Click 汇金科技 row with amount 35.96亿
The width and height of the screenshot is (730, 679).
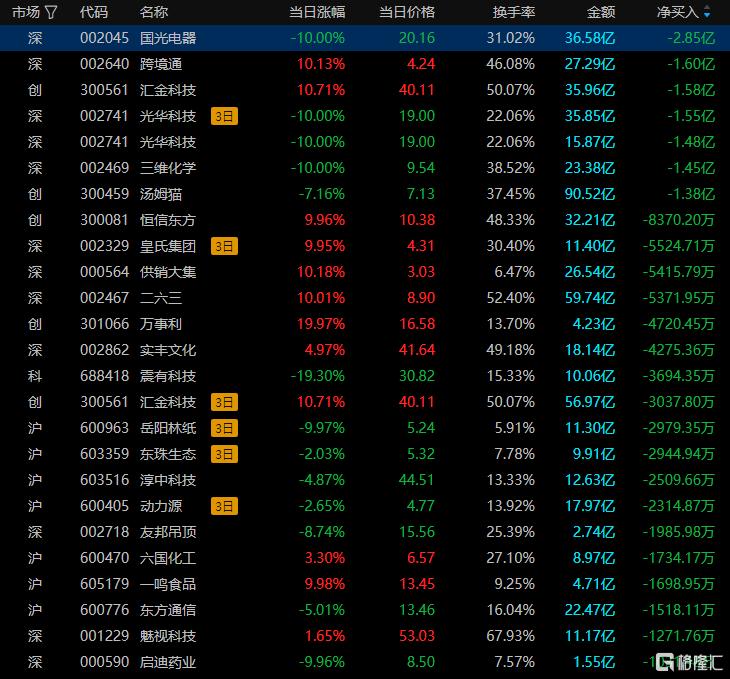(x=365, y=90)
